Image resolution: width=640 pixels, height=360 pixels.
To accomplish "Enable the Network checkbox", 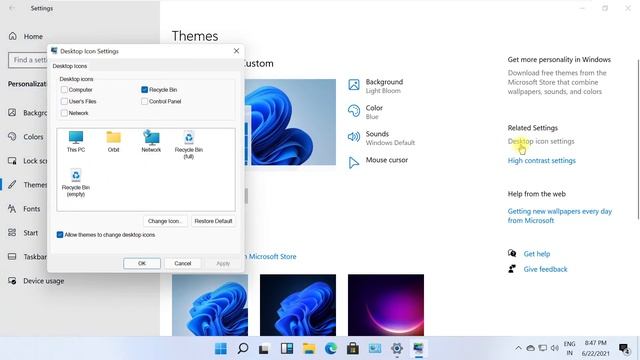I will (64, 113).
